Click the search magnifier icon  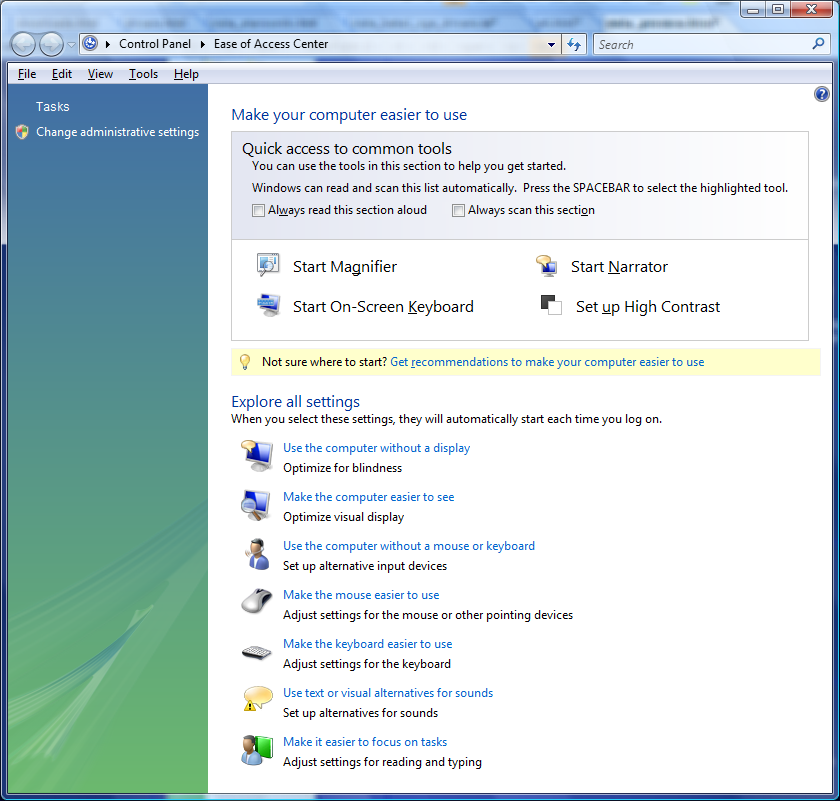tap(818, 44)
